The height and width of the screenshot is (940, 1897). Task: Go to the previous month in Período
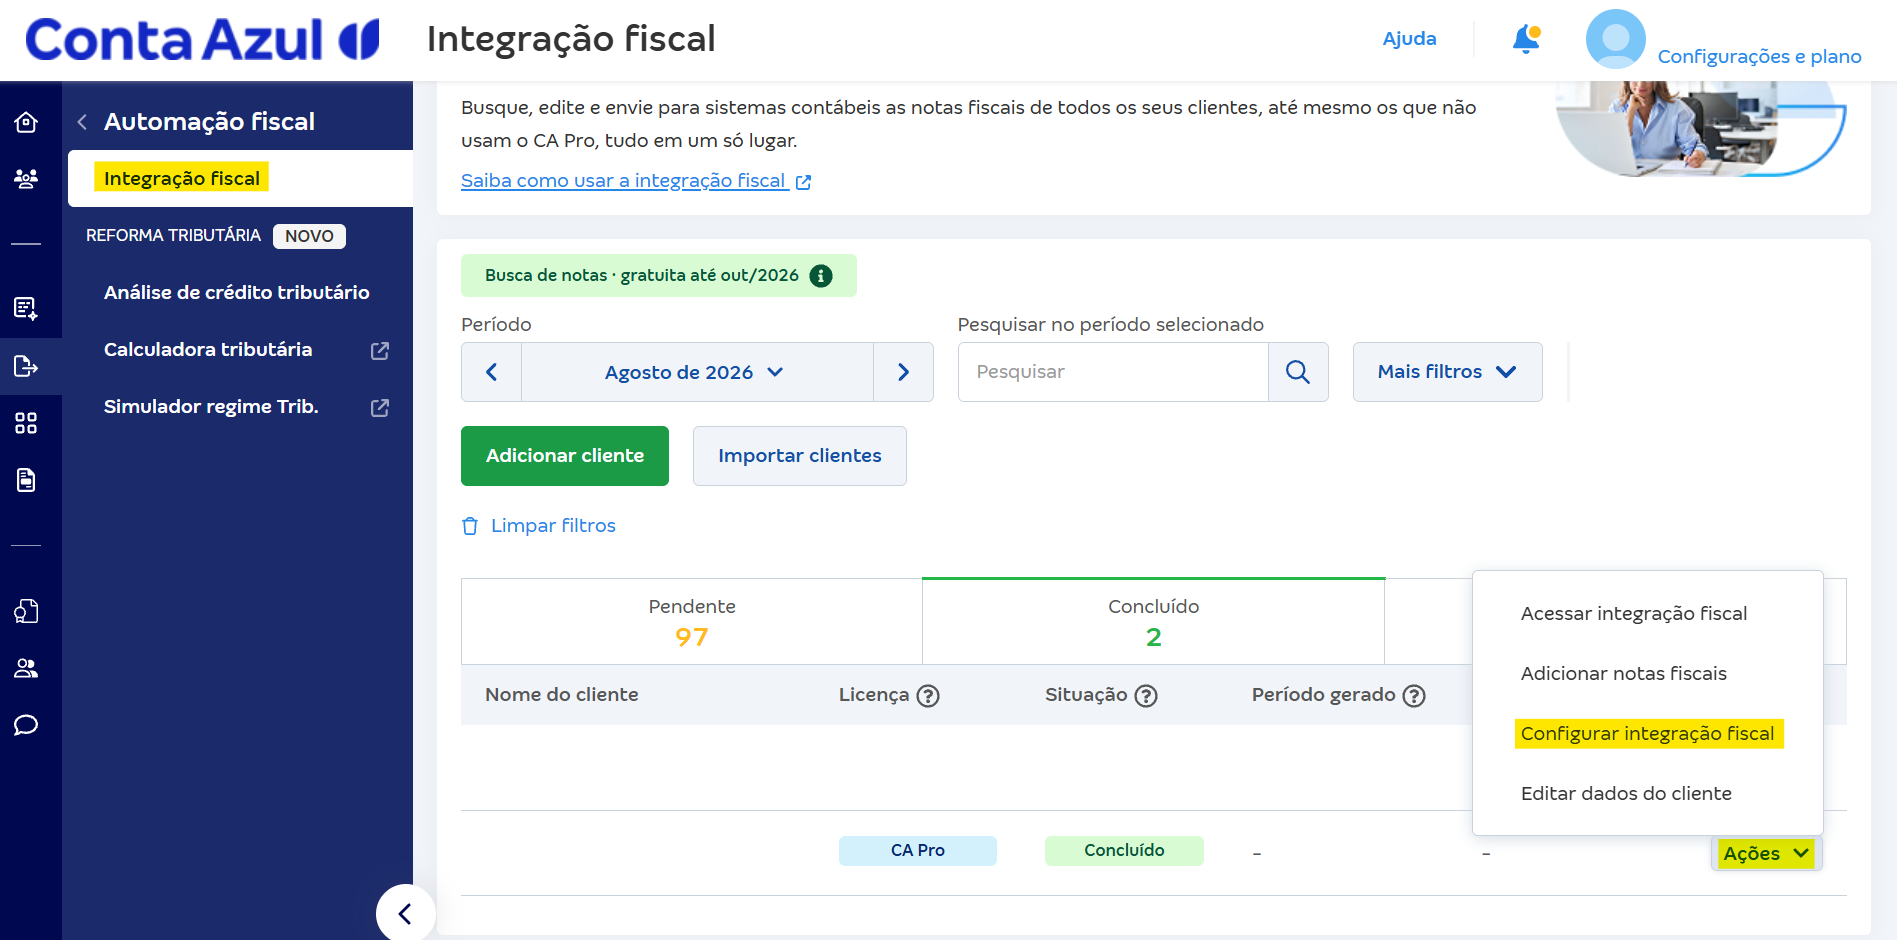coord(491,372)
